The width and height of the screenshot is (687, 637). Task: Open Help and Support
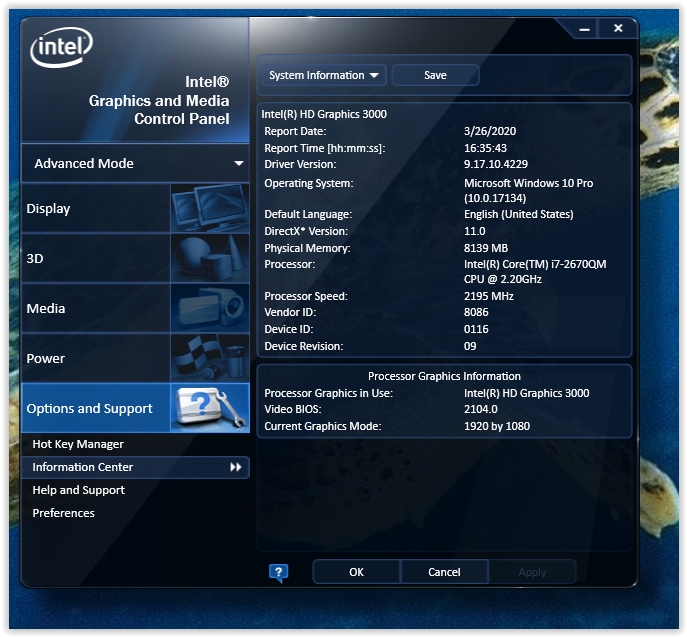[78, 490]
